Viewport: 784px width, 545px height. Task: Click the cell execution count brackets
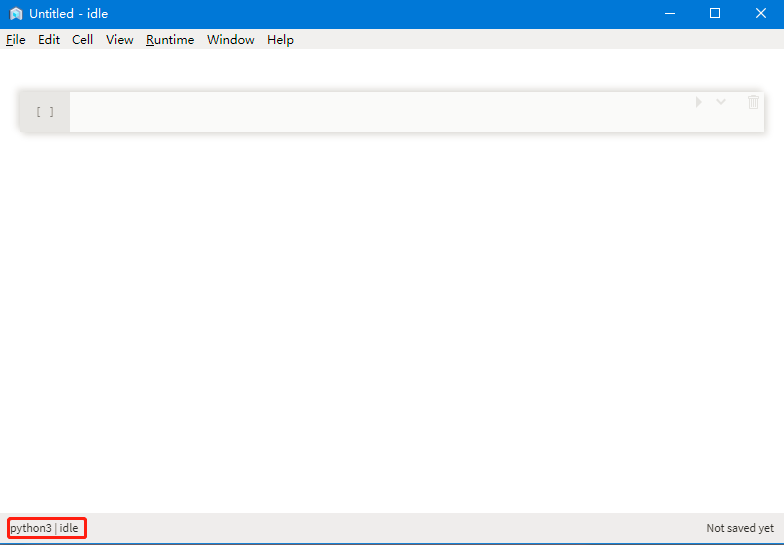click(x=45, y=112)
